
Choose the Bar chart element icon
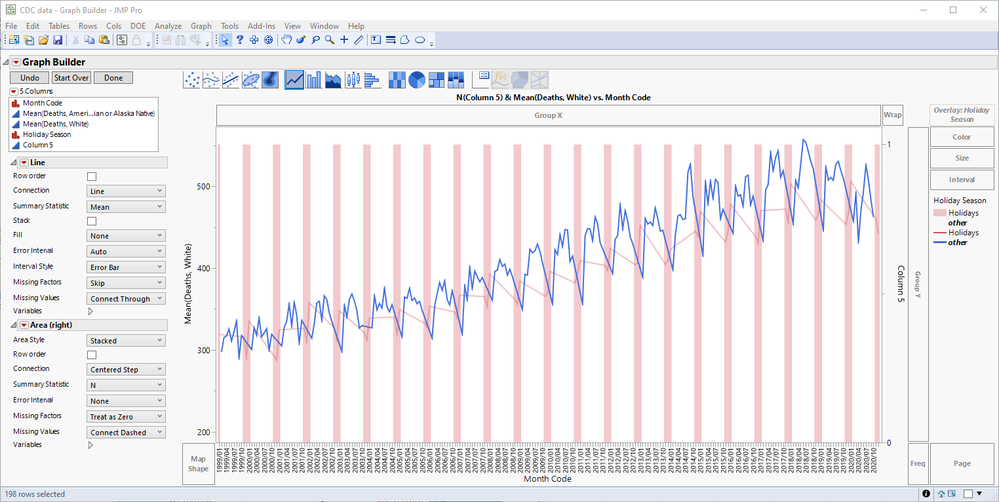coord(314,80)
